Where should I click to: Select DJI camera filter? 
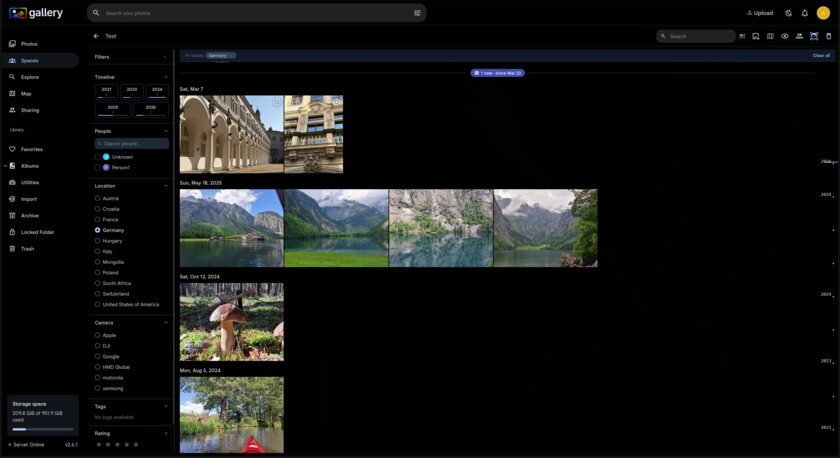98,346
